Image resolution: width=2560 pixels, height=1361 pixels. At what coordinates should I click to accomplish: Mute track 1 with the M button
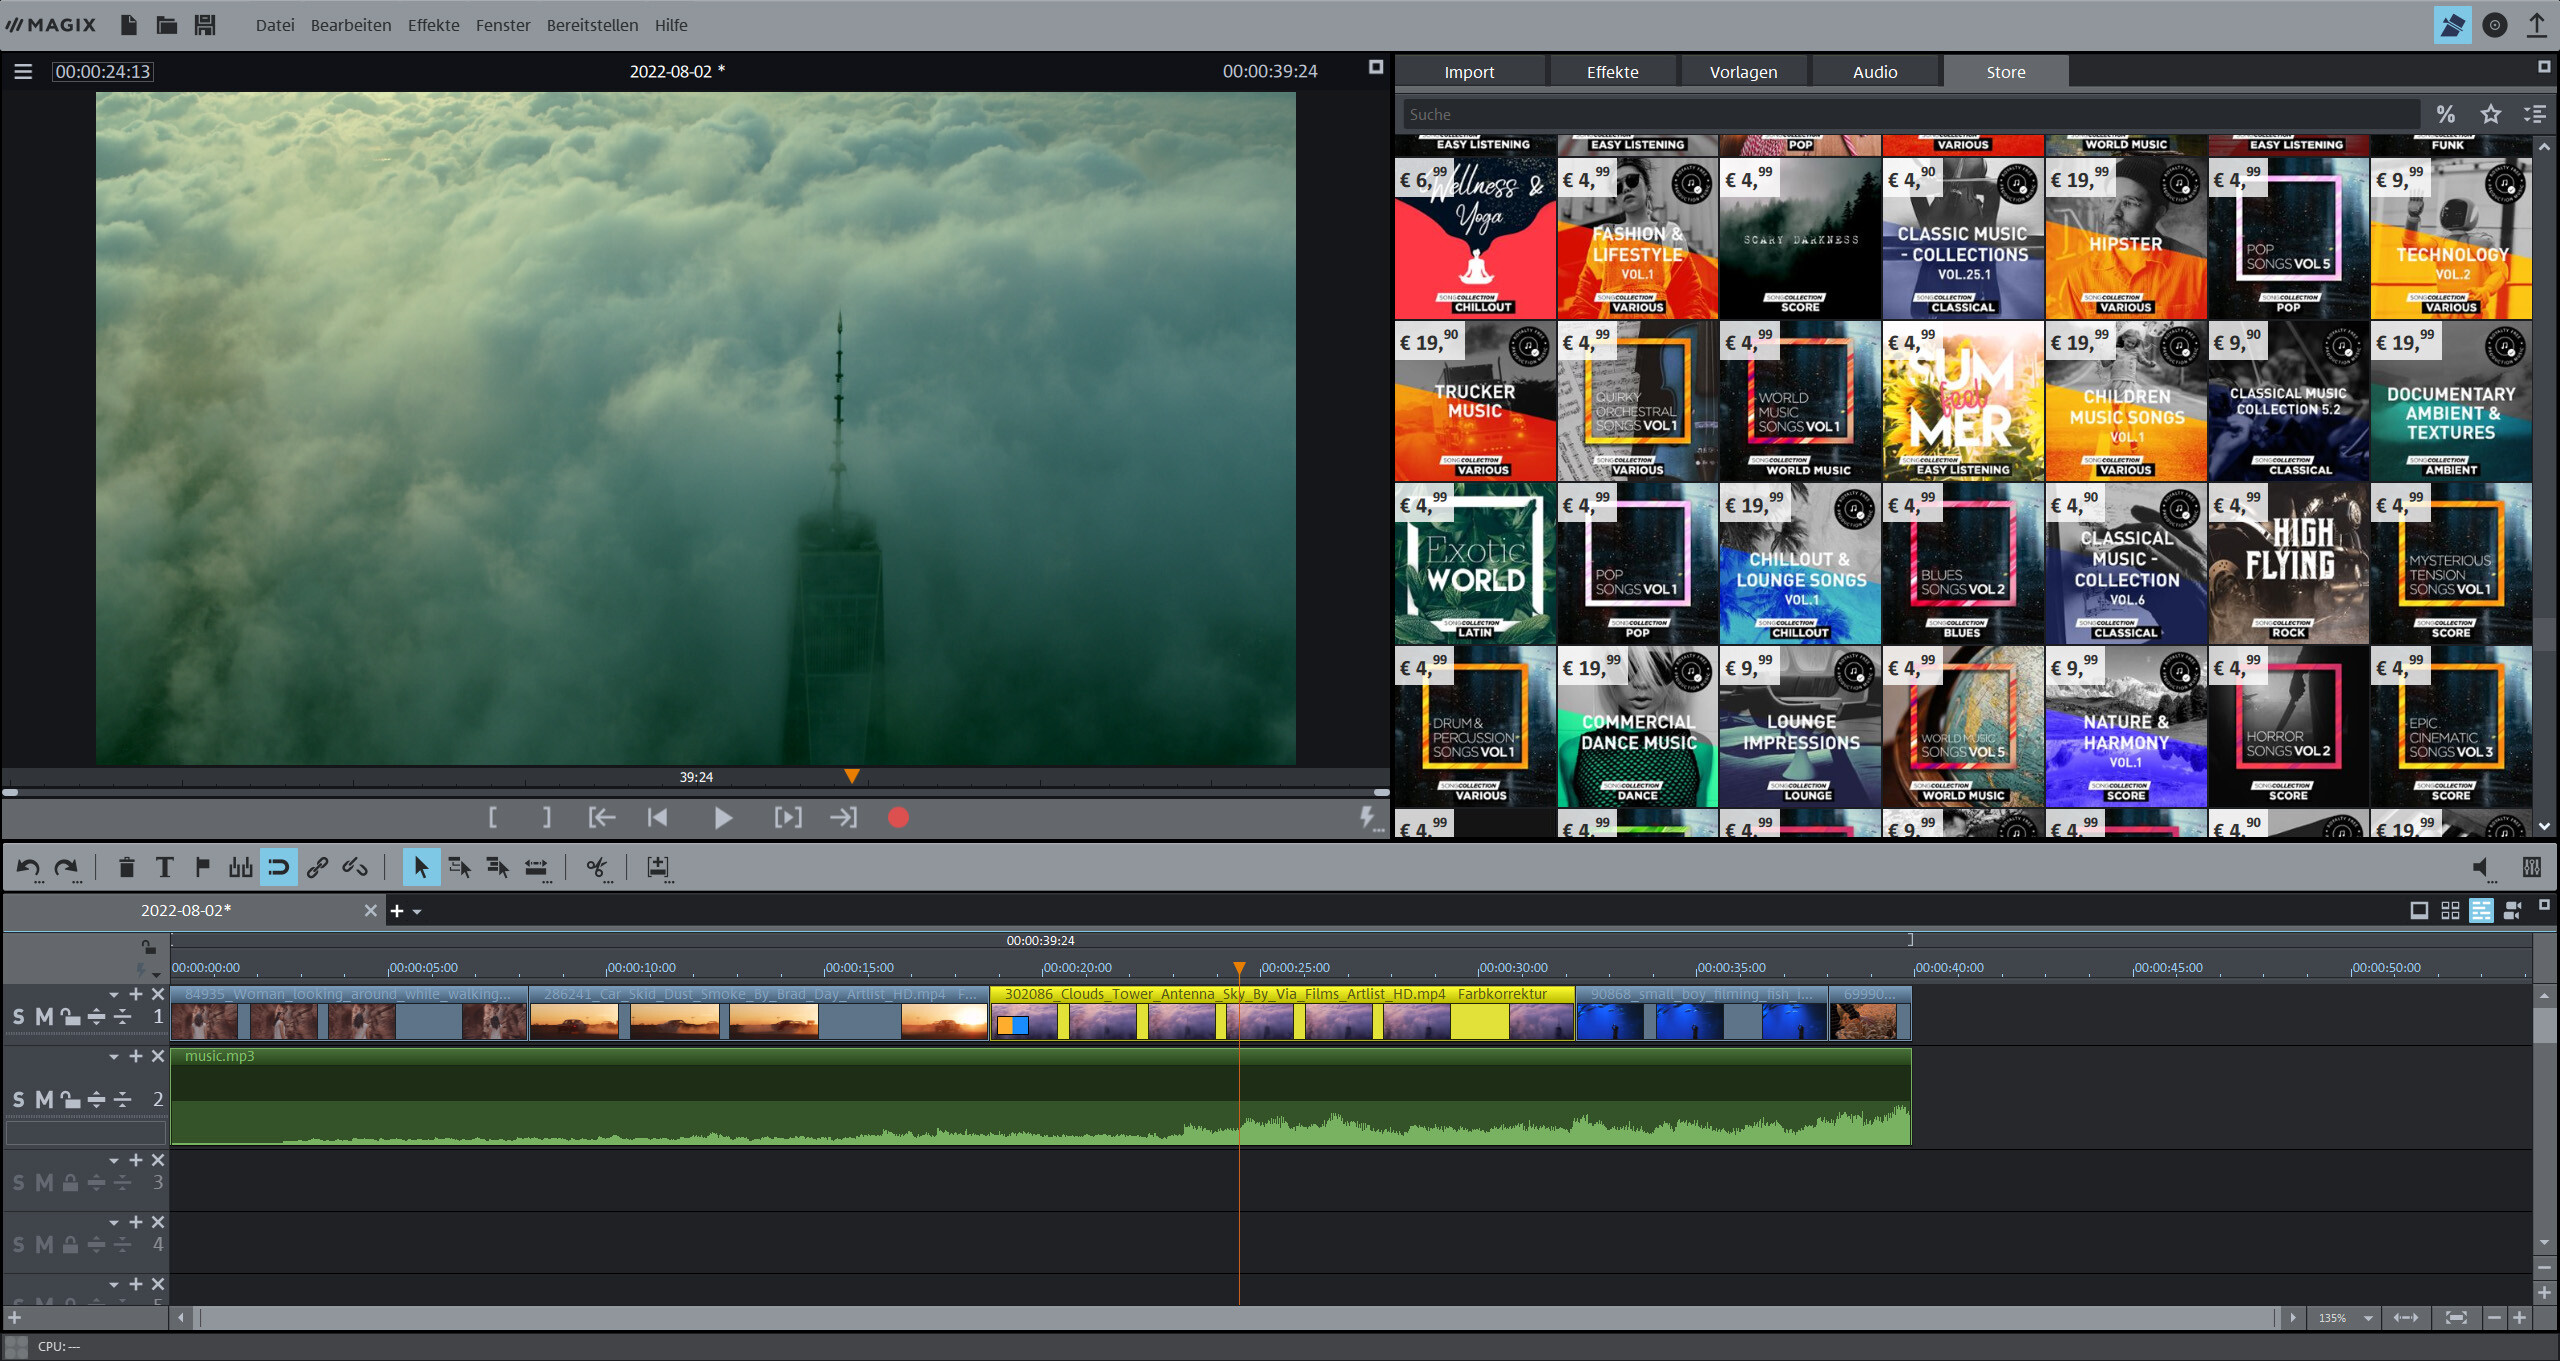(42, 1016)
